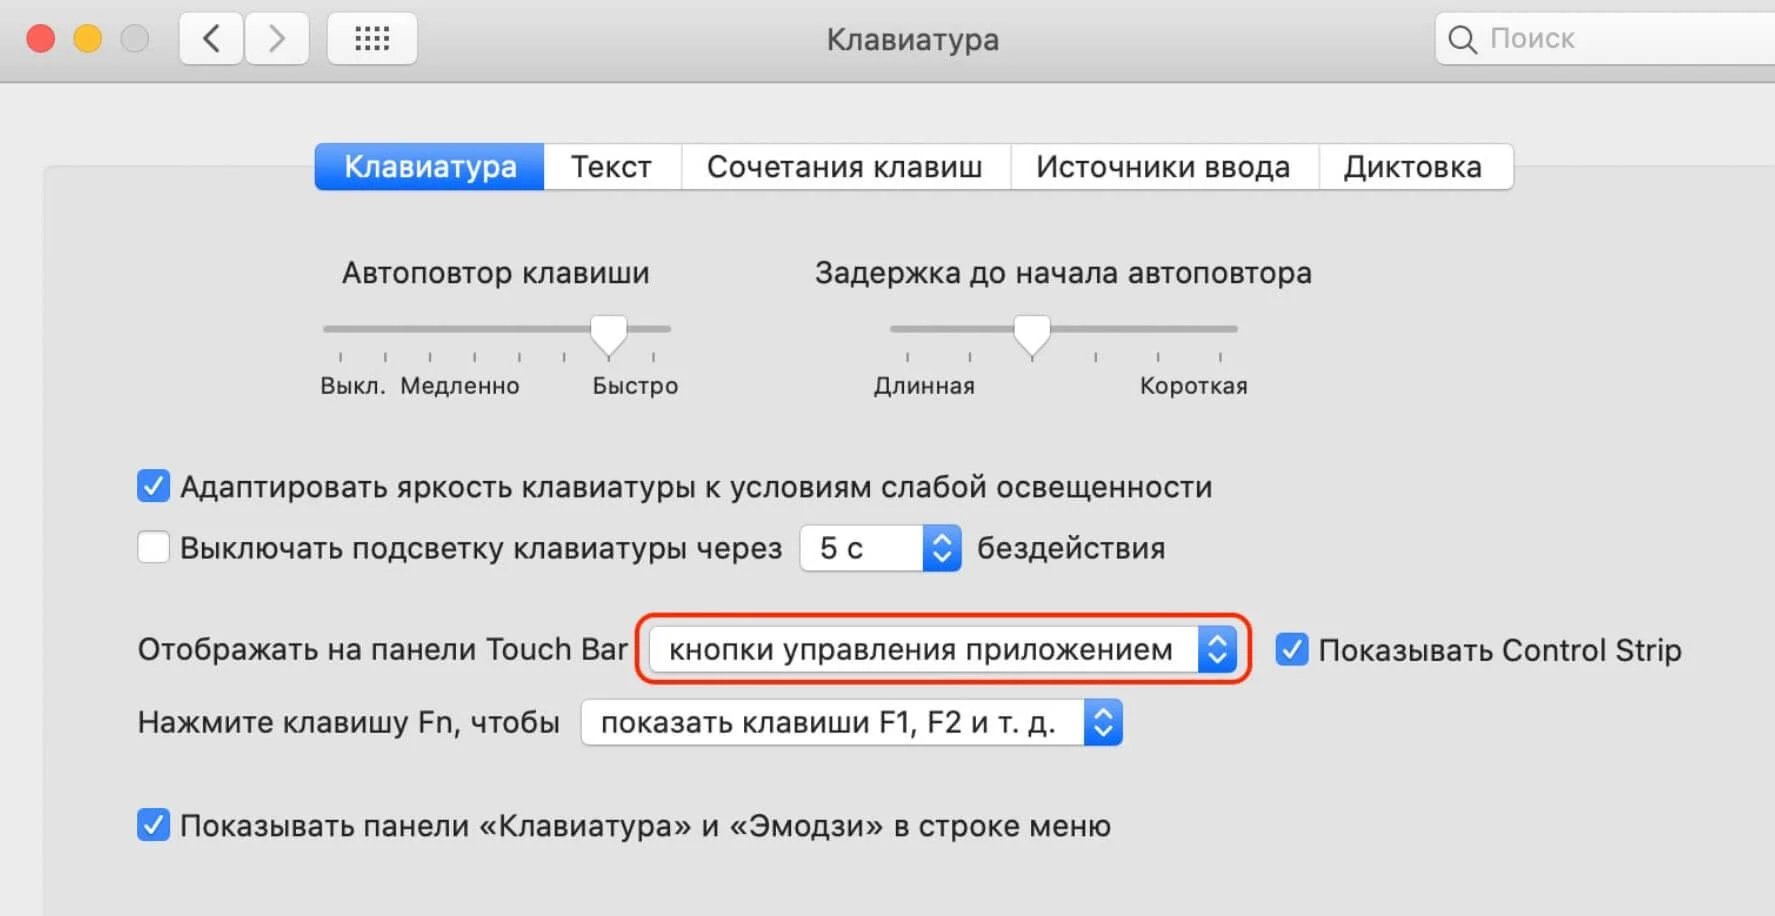Show all preferences with the grid icon
Screen dimensions: 1775x916
point(372,39)
